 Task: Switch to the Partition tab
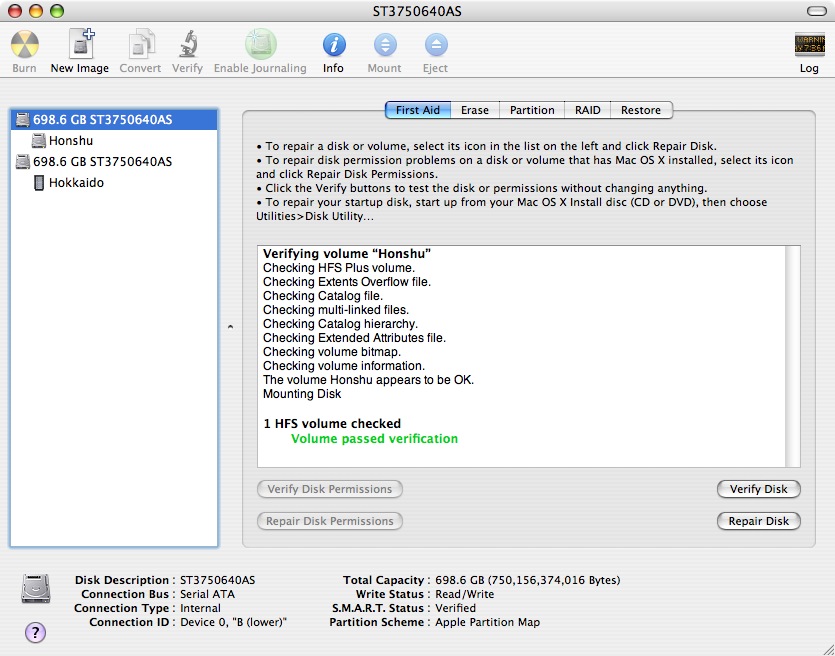(532, 110)
